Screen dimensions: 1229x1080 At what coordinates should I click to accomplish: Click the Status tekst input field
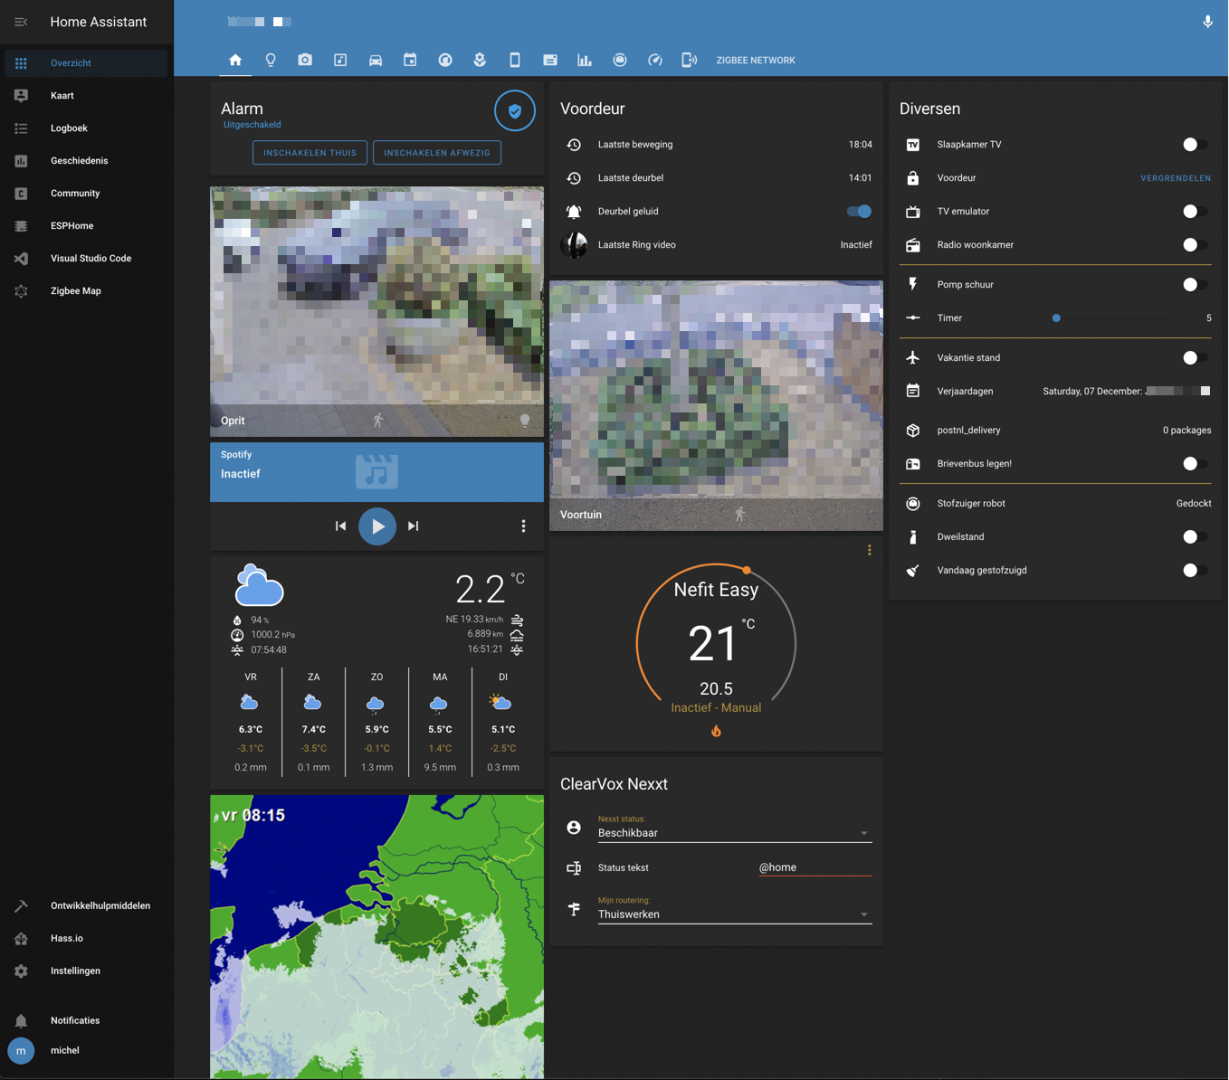814,868
